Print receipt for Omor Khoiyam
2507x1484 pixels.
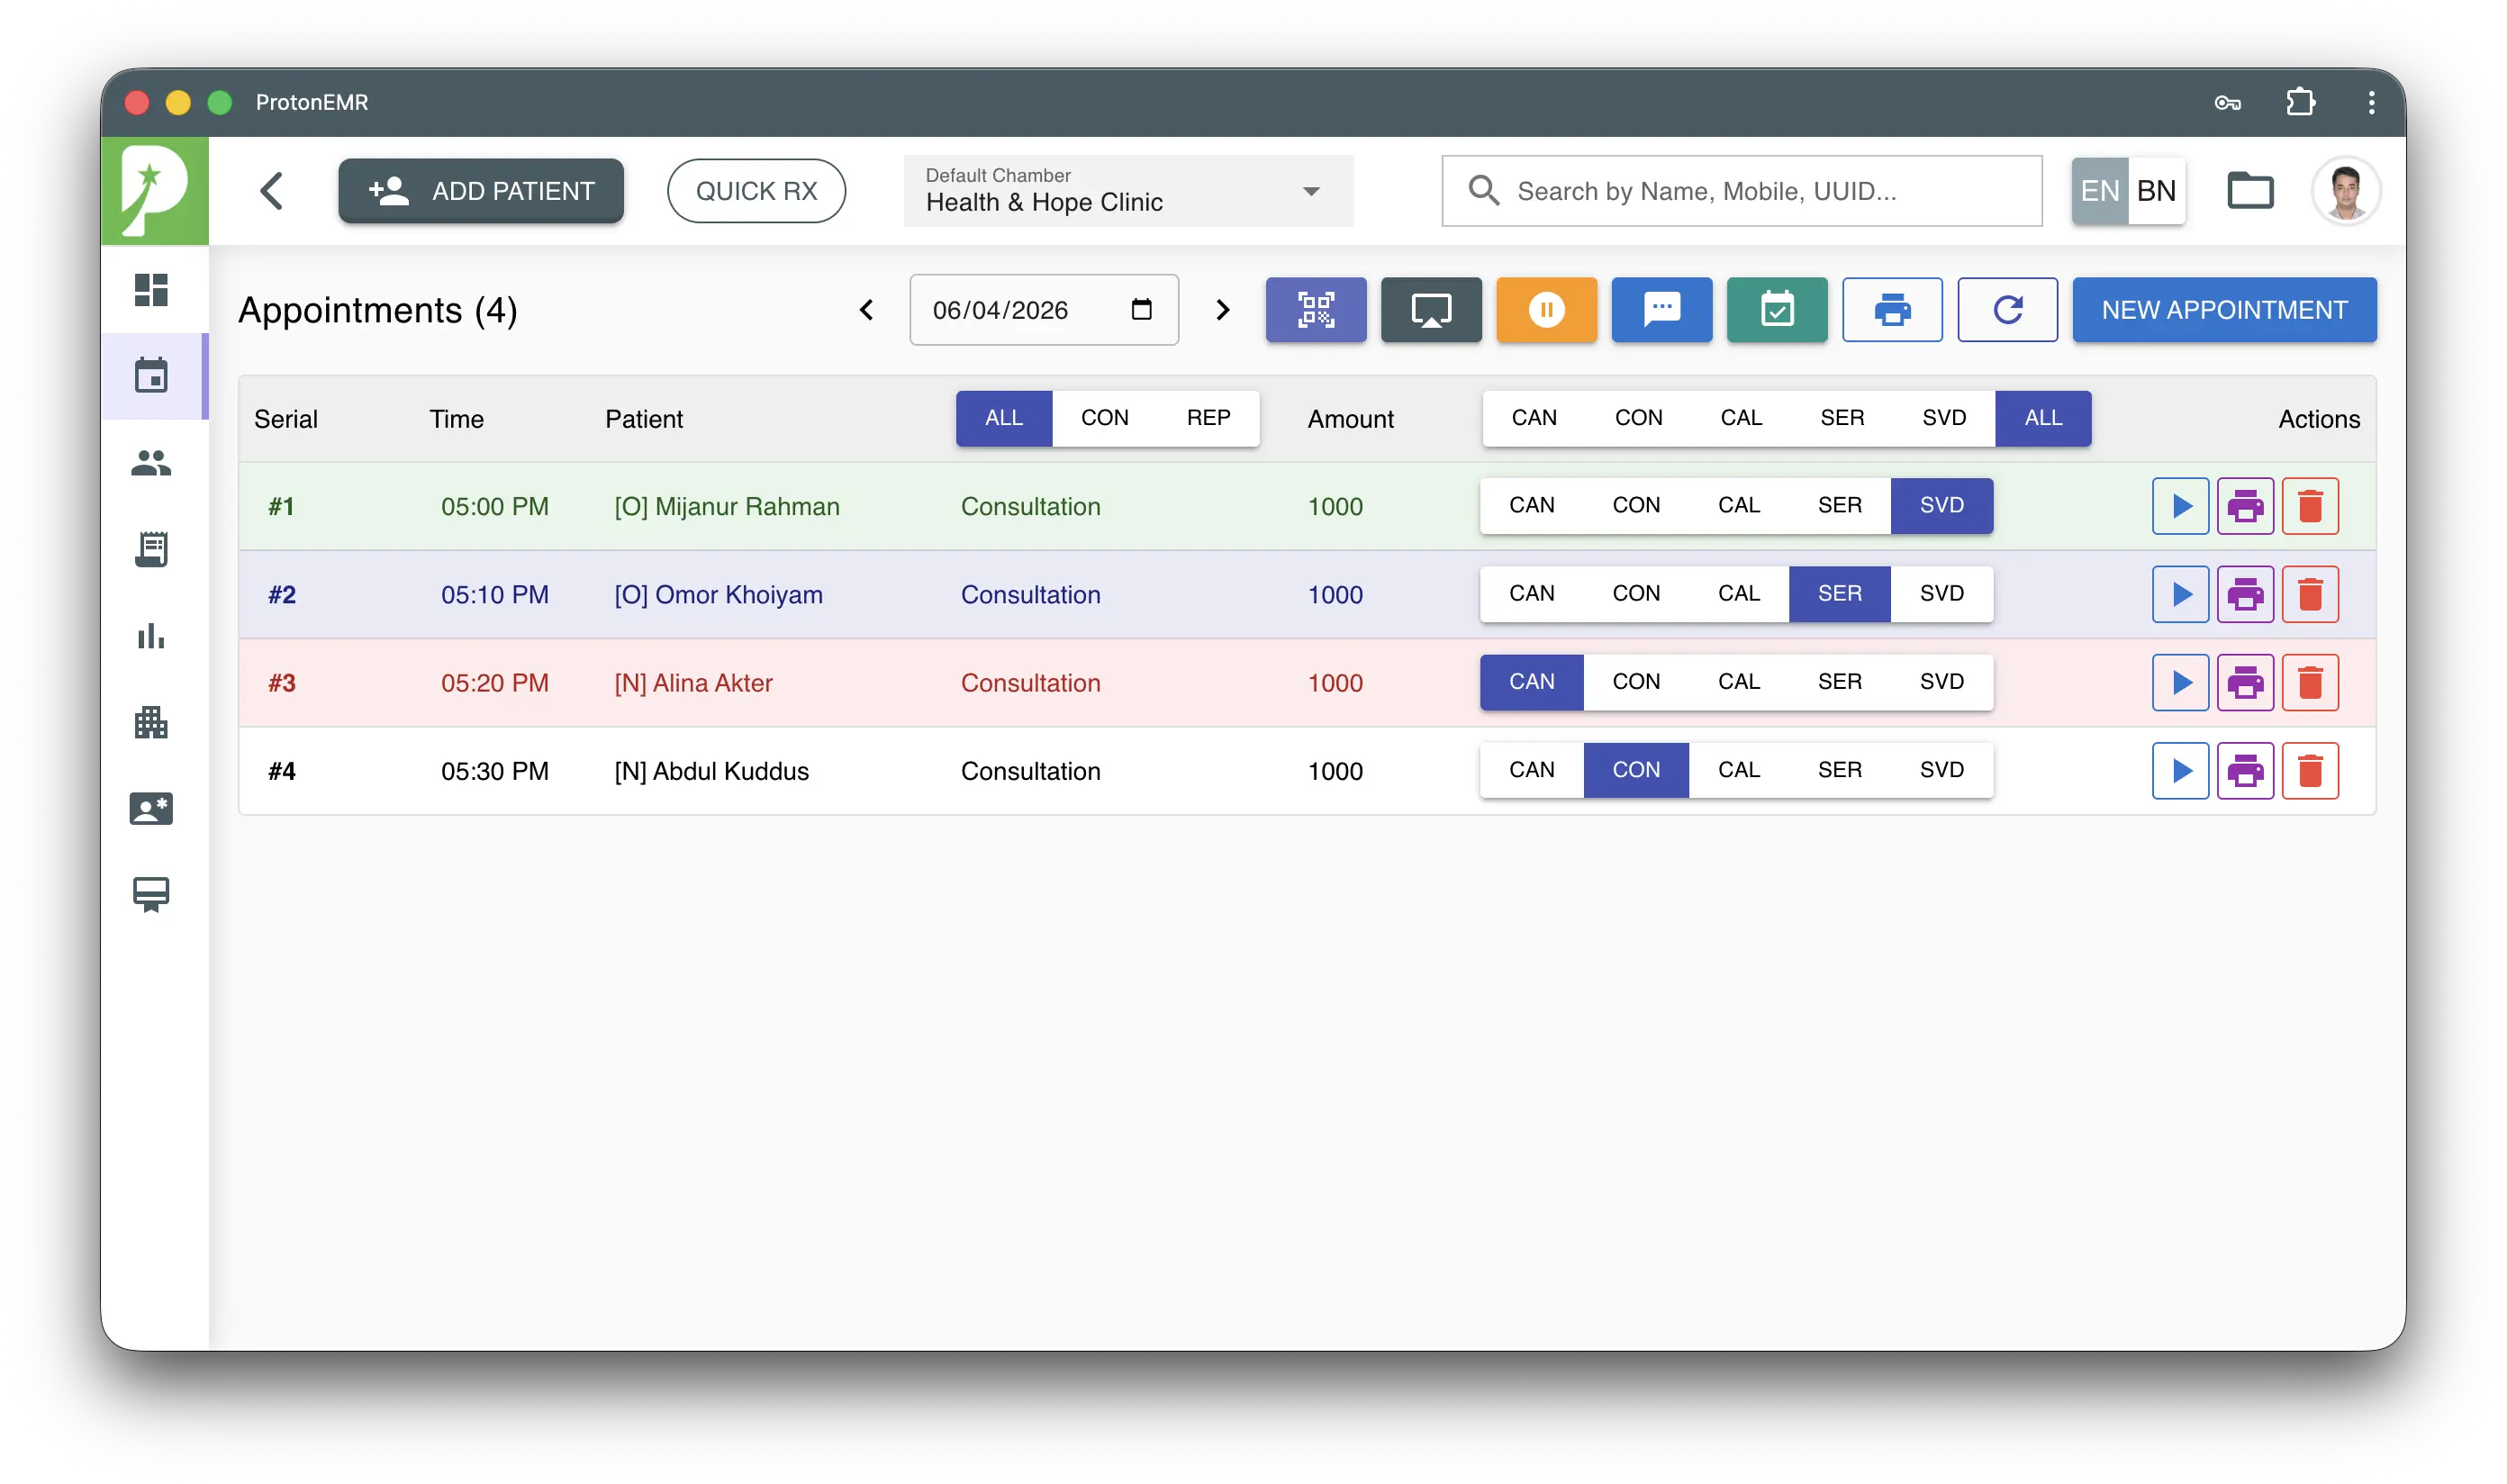coord(2245,594)
